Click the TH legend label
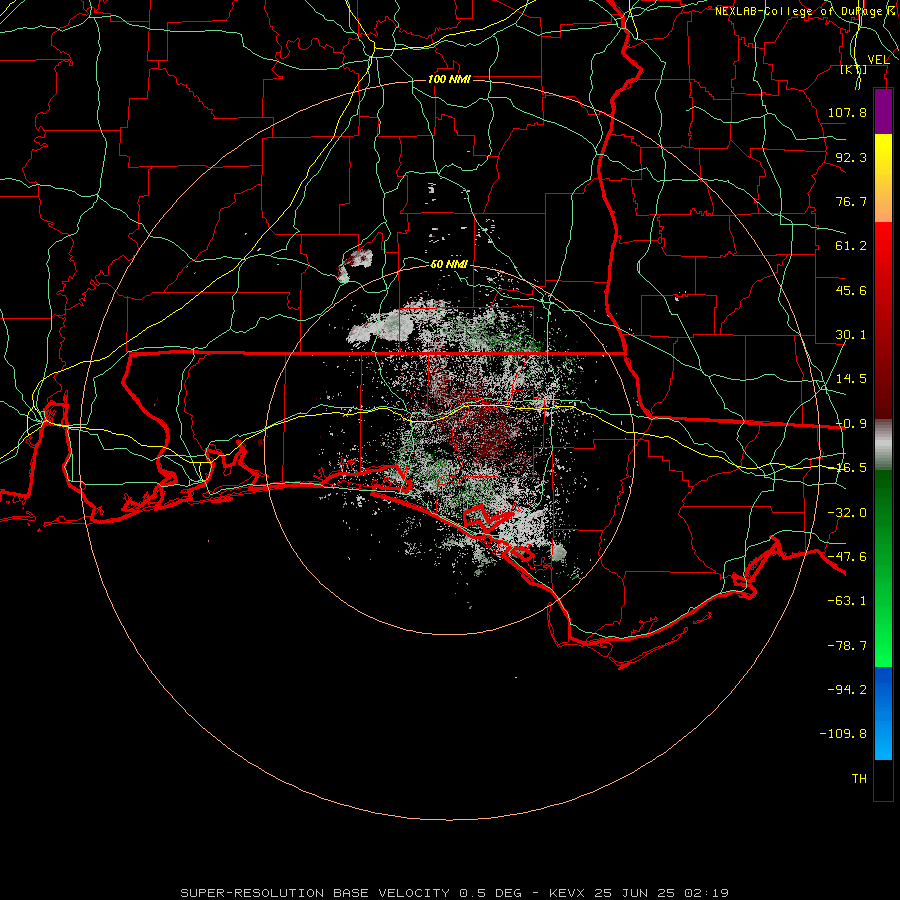900x900 pixels. tap(859, 779)
